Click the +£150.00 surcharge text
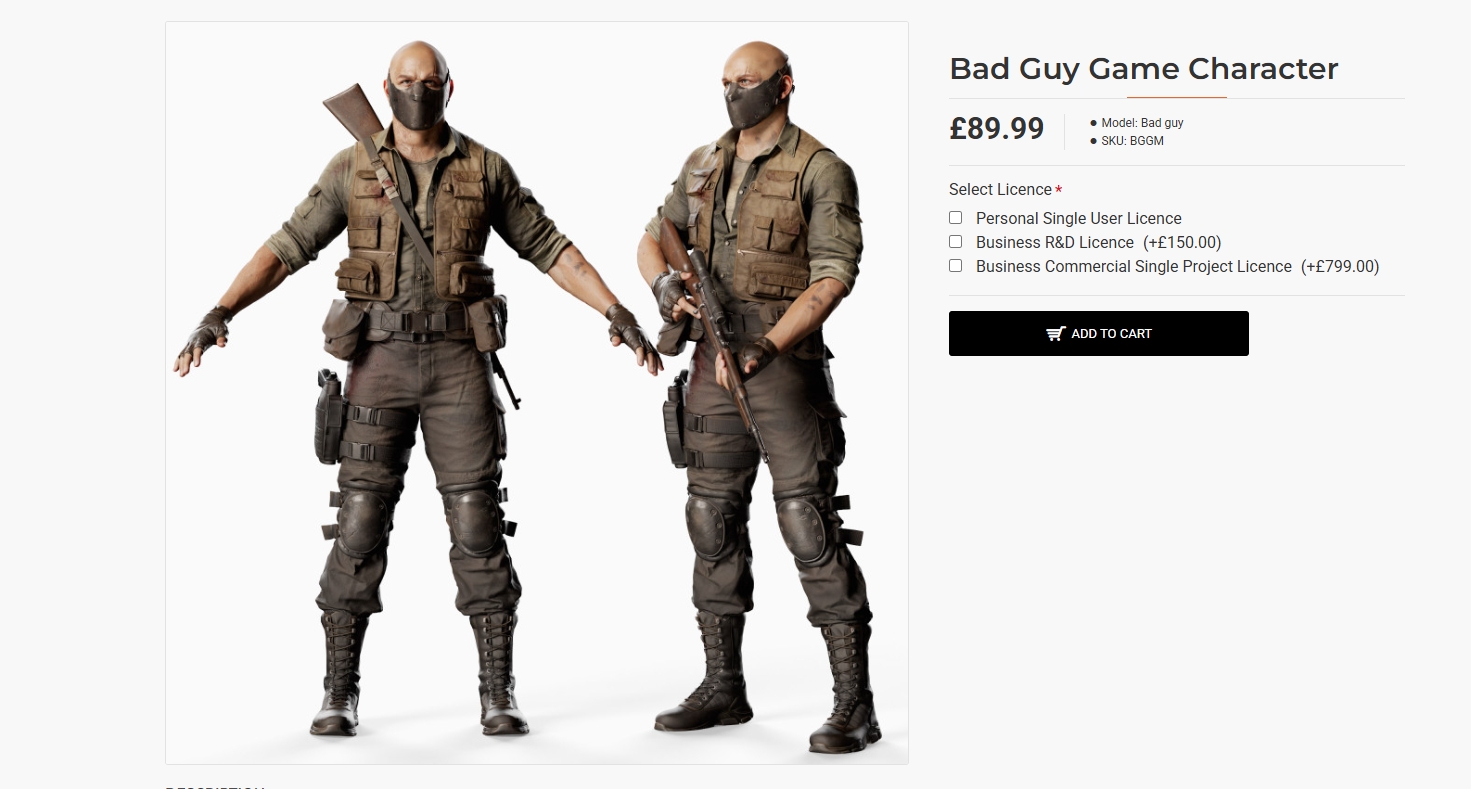1471x789 pixels. tap(1182, 242)
